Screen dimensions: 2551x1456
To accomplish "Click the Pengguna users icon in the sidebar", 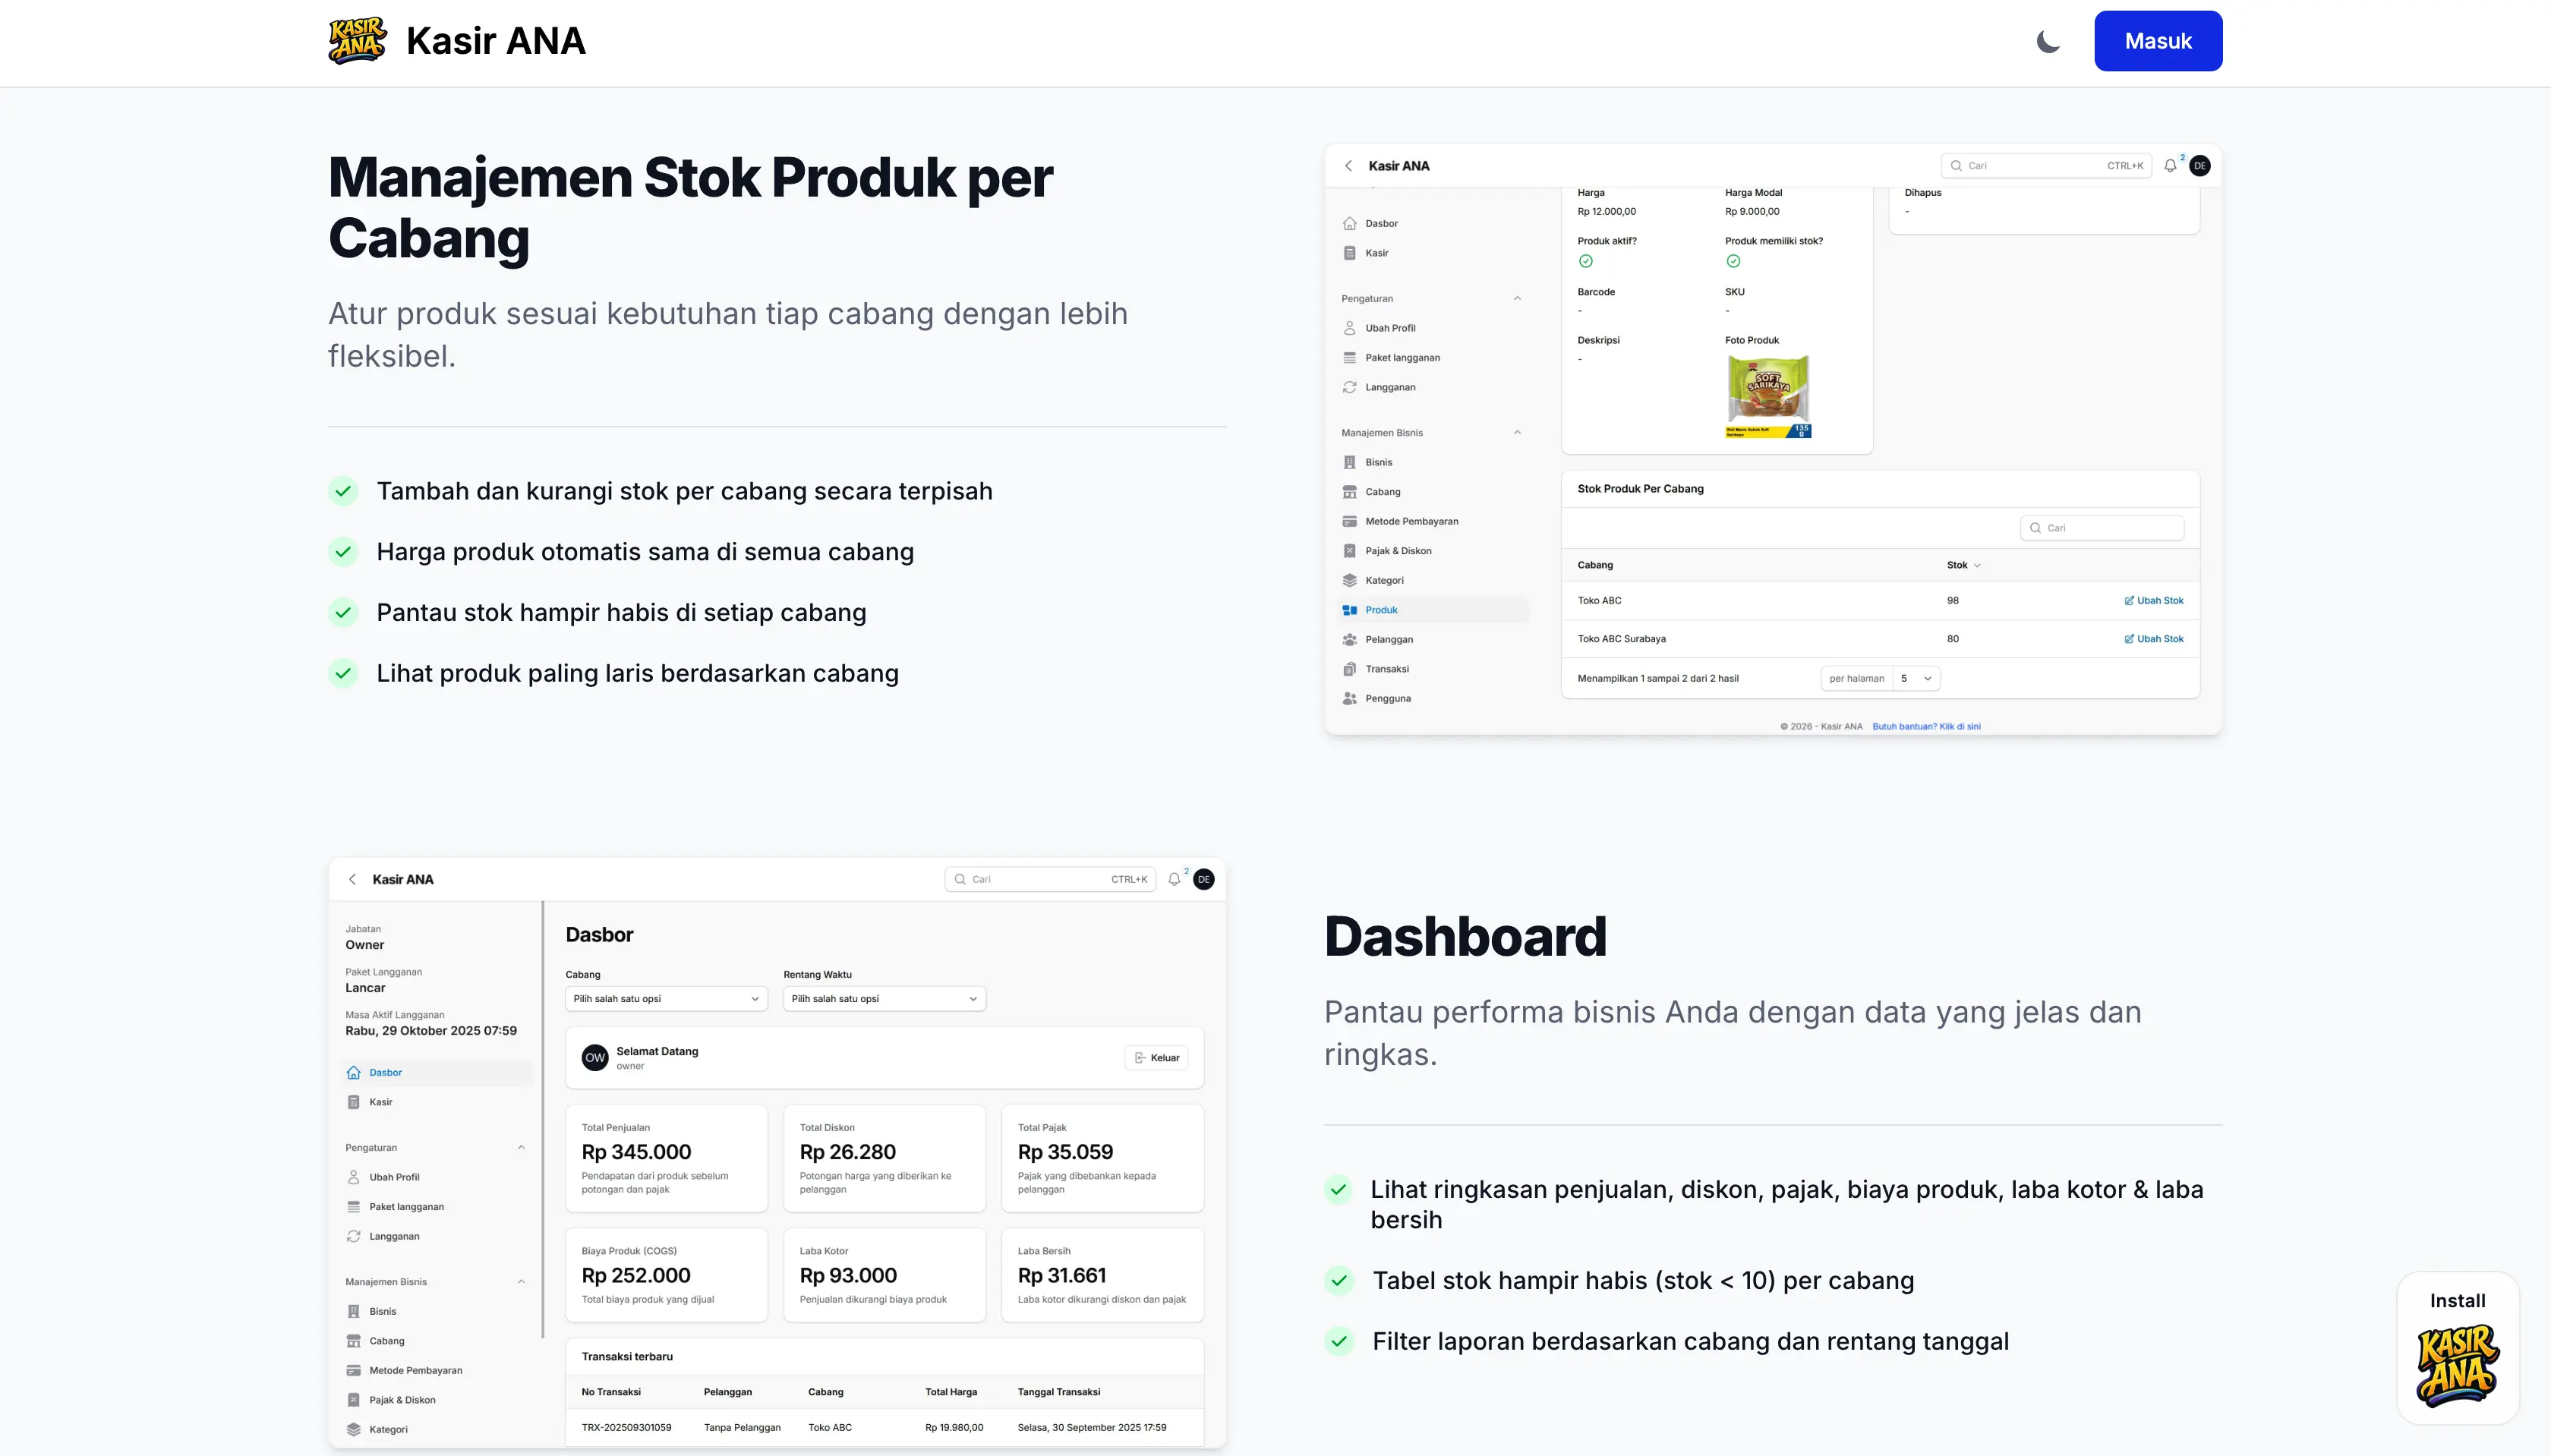I will 1349,698.
